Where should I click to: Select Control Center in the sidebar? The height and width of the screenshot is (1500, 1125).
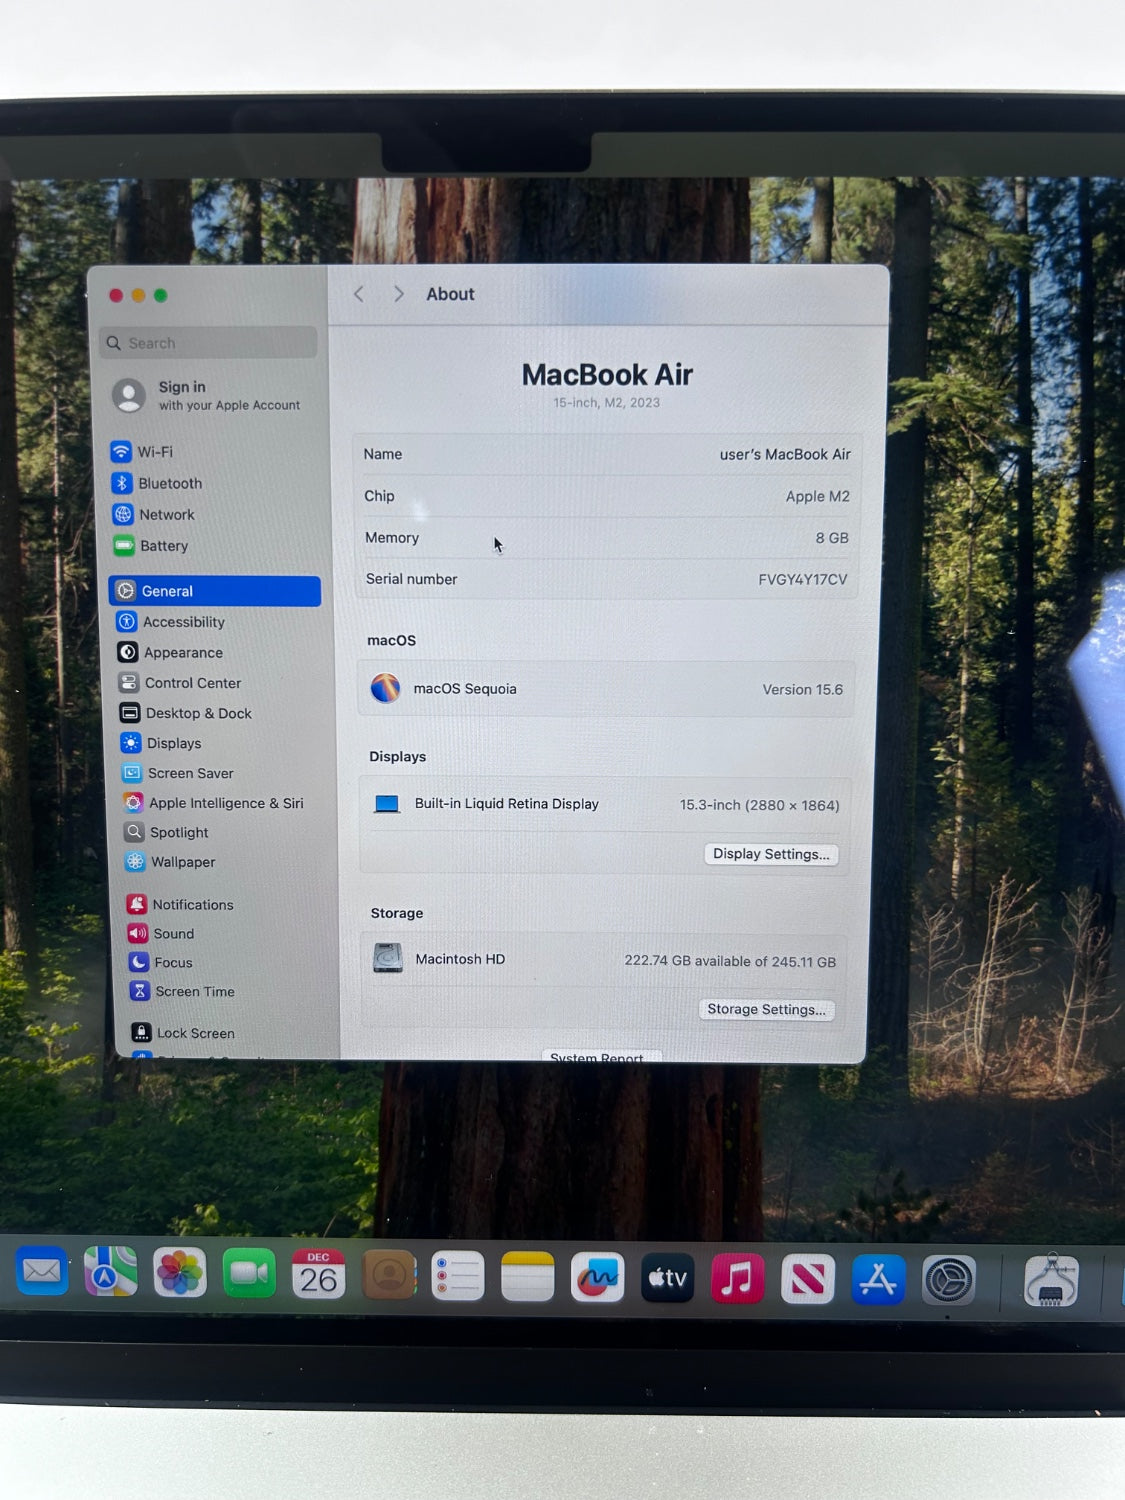coord(192,683)
